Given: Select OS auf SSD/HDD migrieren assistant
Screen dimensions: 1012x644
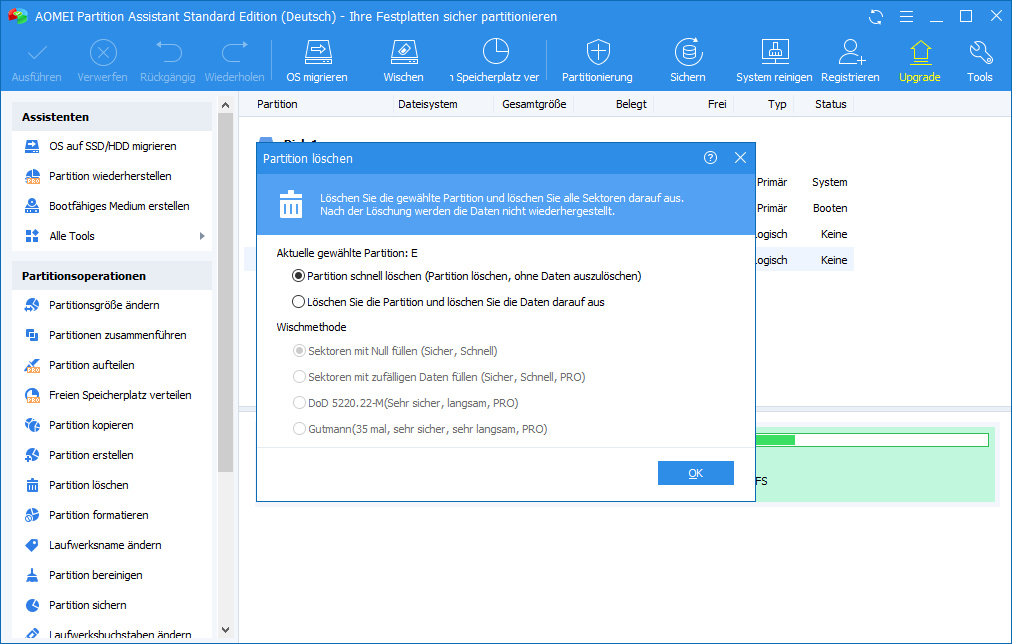Looking at the screenshot, I should 112,146.
